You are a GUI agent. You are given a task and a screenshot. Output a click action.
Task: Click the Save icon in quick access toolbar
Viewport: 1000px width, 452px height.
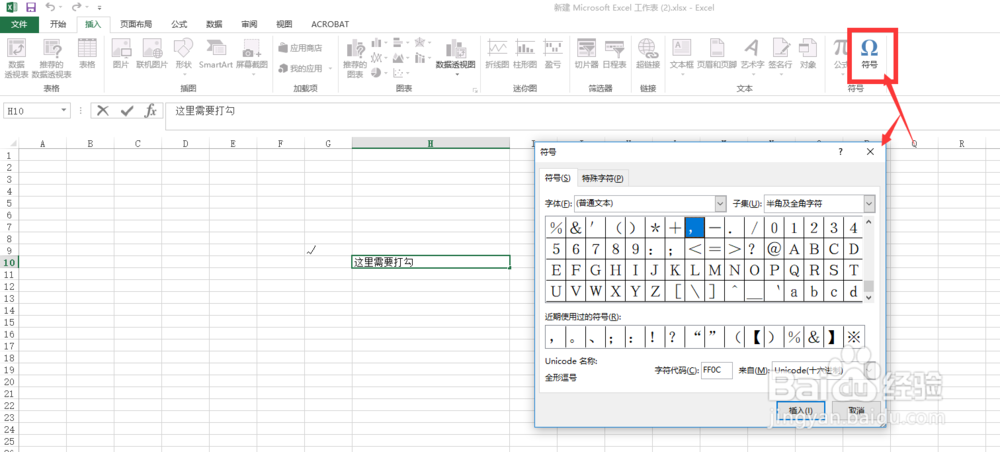point(31,8)
